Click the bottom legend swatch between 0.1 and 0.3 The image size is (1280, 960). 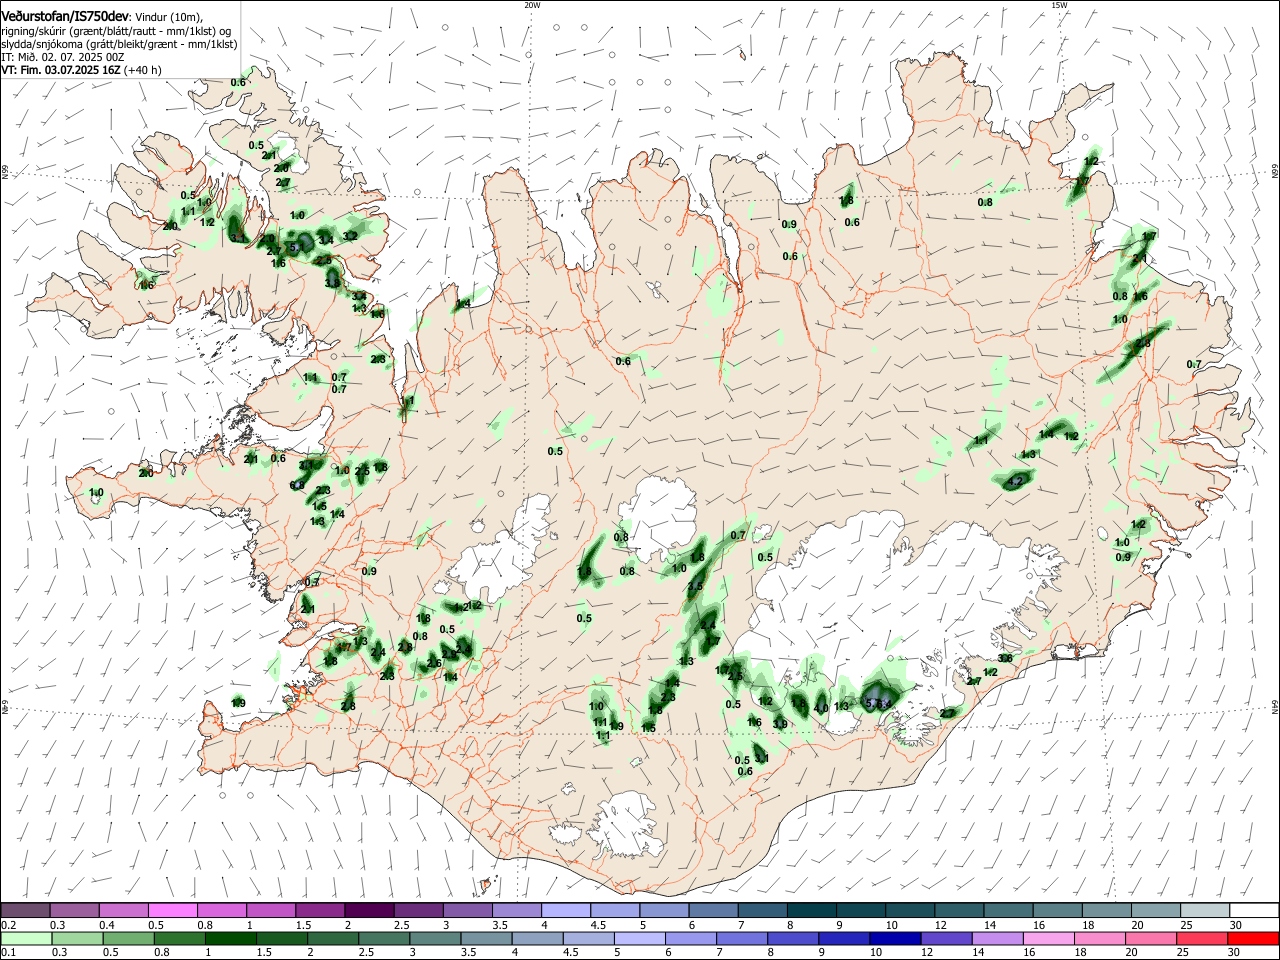26,938
